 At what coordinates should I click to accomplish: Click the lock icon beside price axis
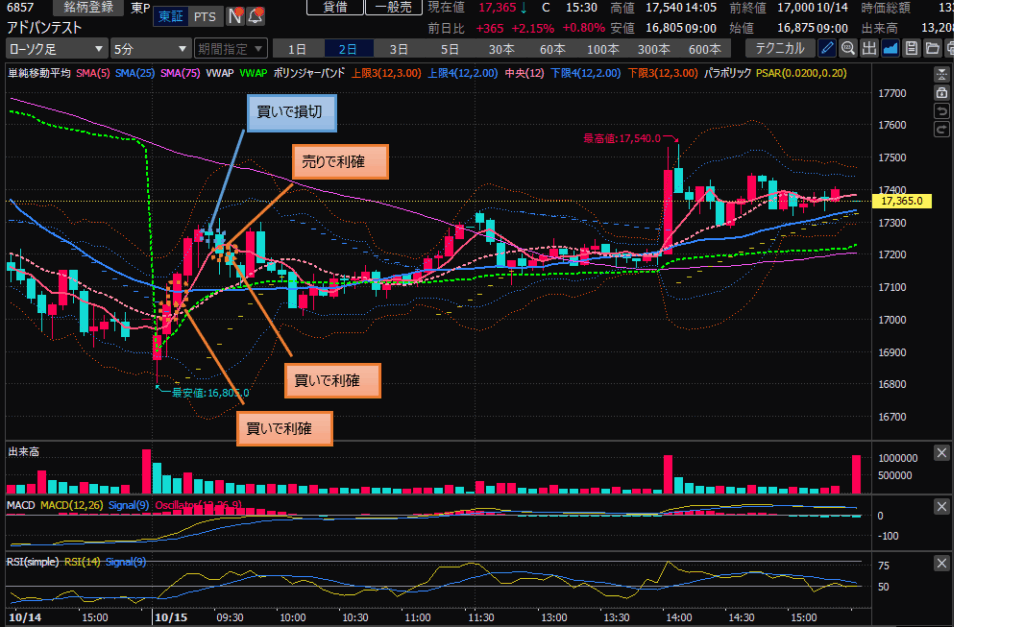tap(941, 92)
